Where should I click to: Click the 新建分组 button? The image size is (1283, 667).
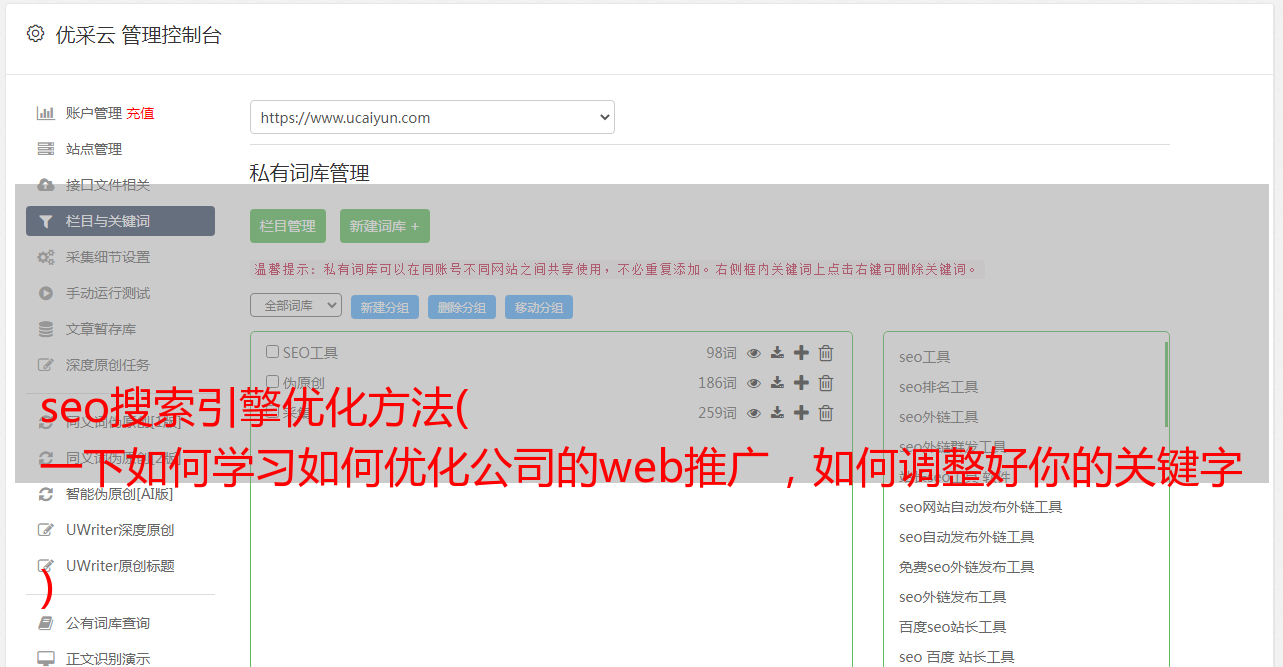point(385,307)
